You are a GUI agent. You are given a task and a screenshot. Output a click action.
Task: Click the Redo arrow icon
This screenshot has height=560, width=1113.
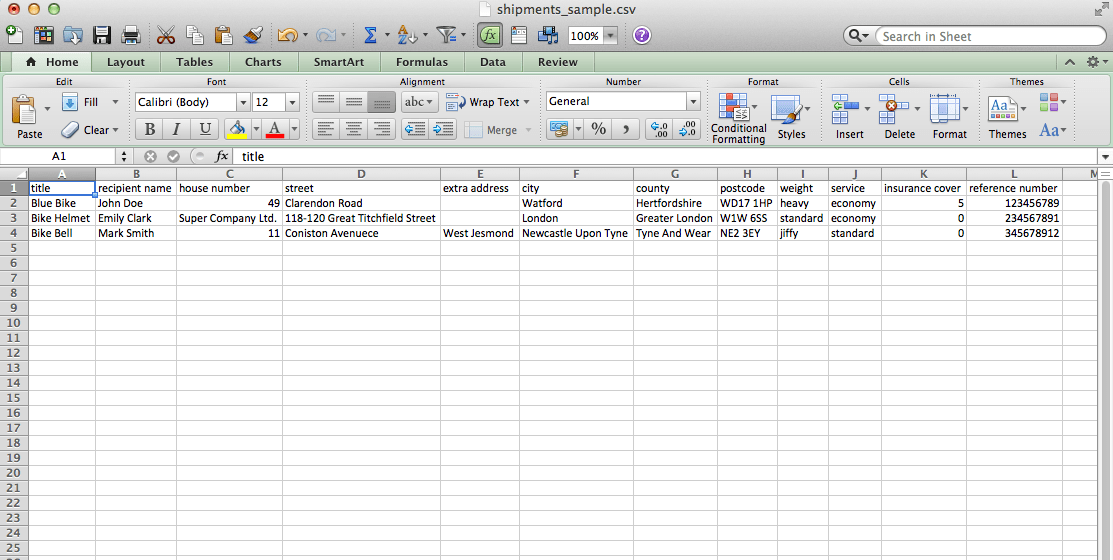[x=326, y=35]
